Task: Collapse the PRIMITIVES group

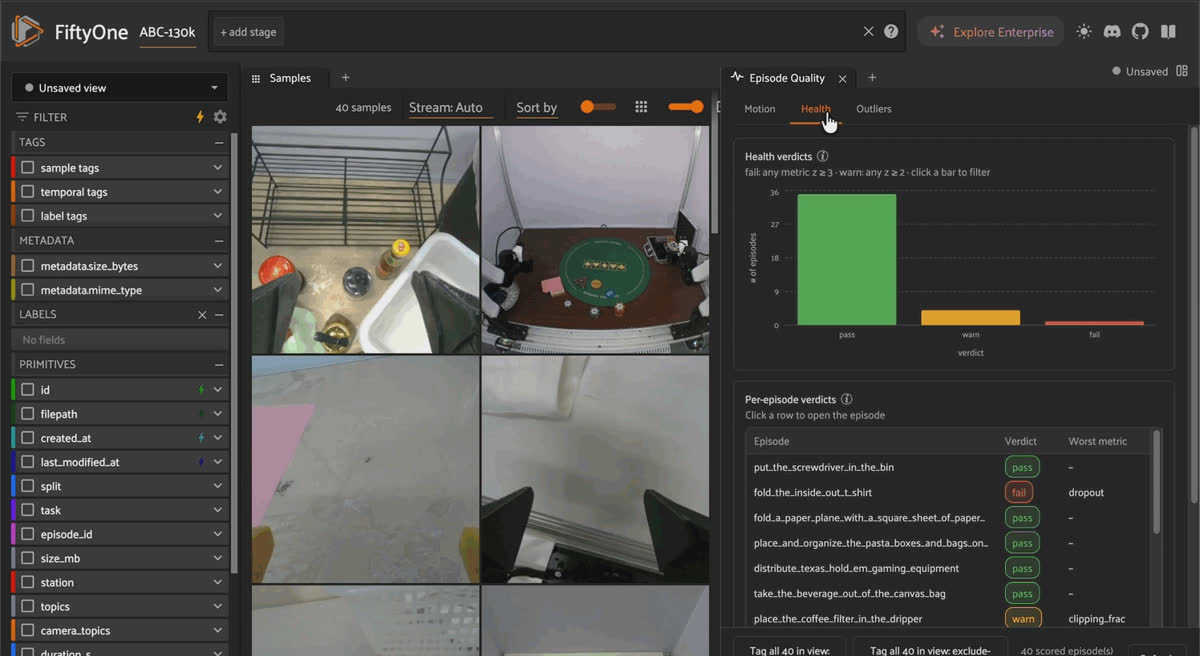Action: click(x=219, y=364)
